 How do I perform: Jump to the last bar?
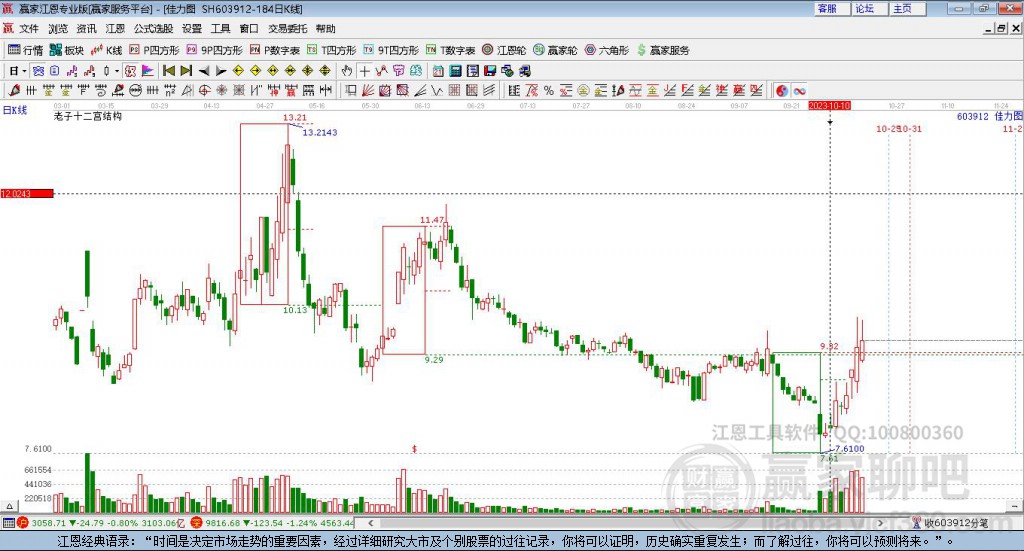pyautogui.click(x=186, y=71)
